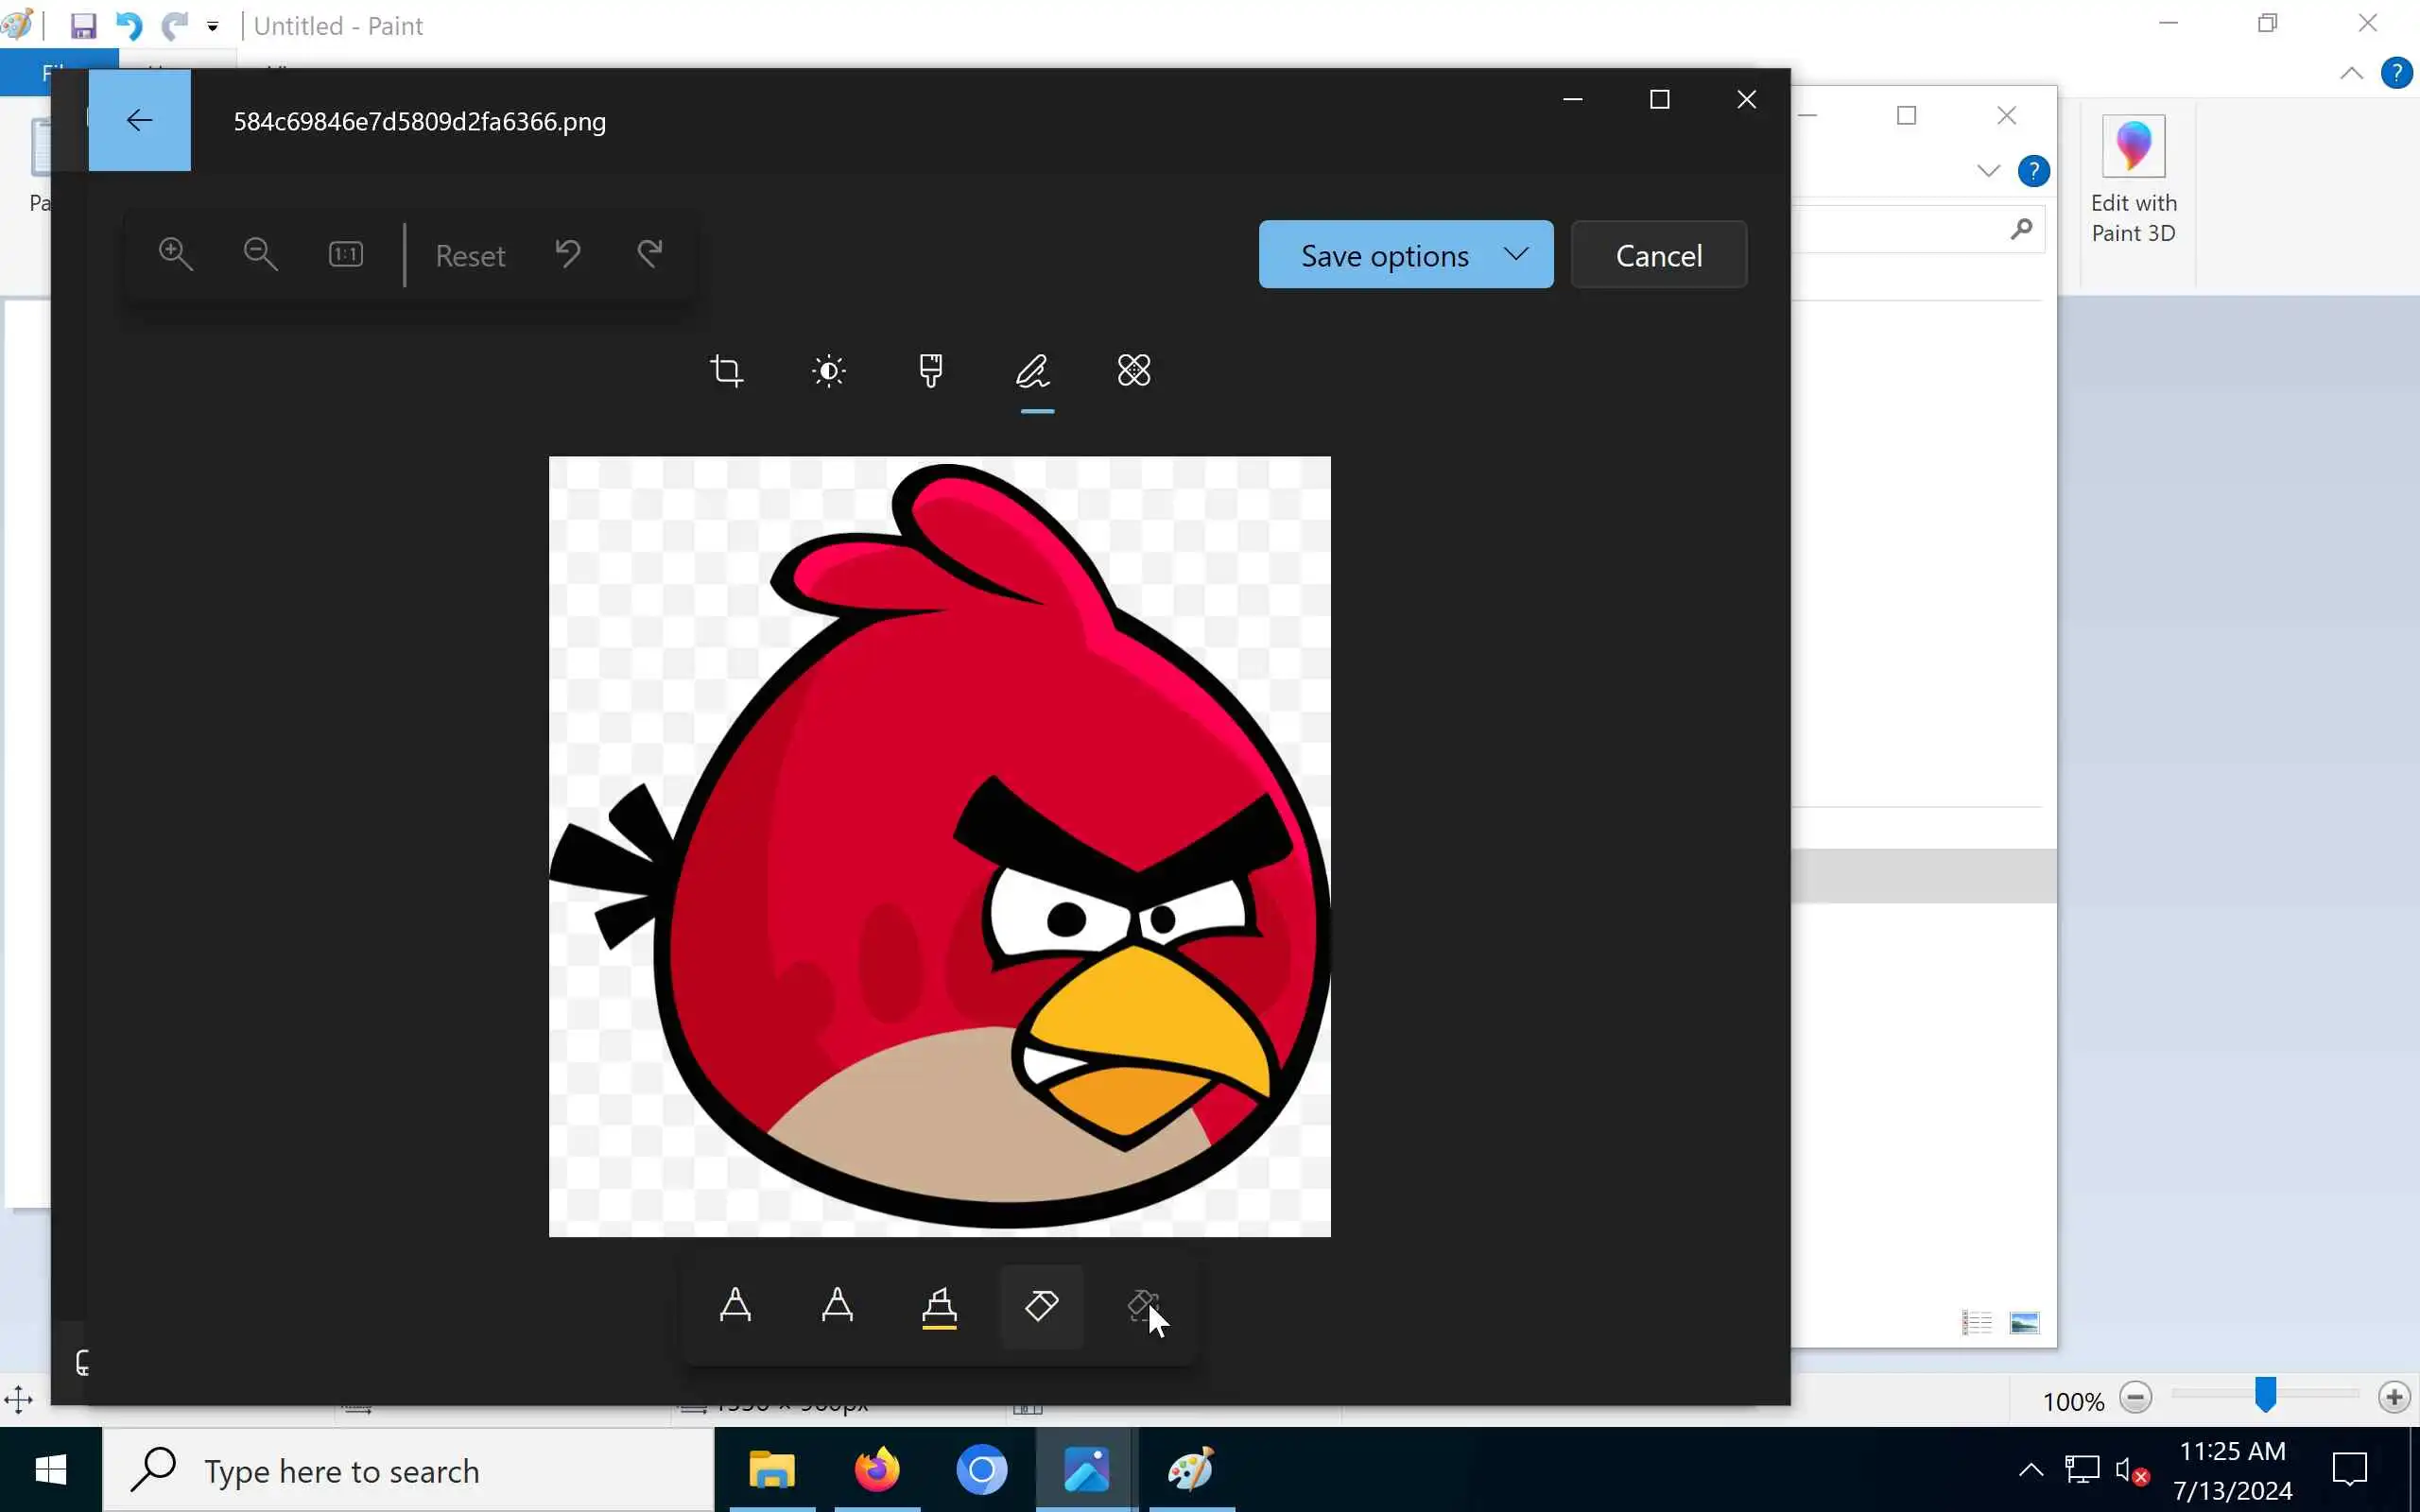The height and width of the screenshot is (1512, 2420).
Task: Show image at actual size 1:1
Action: point(346,254)
